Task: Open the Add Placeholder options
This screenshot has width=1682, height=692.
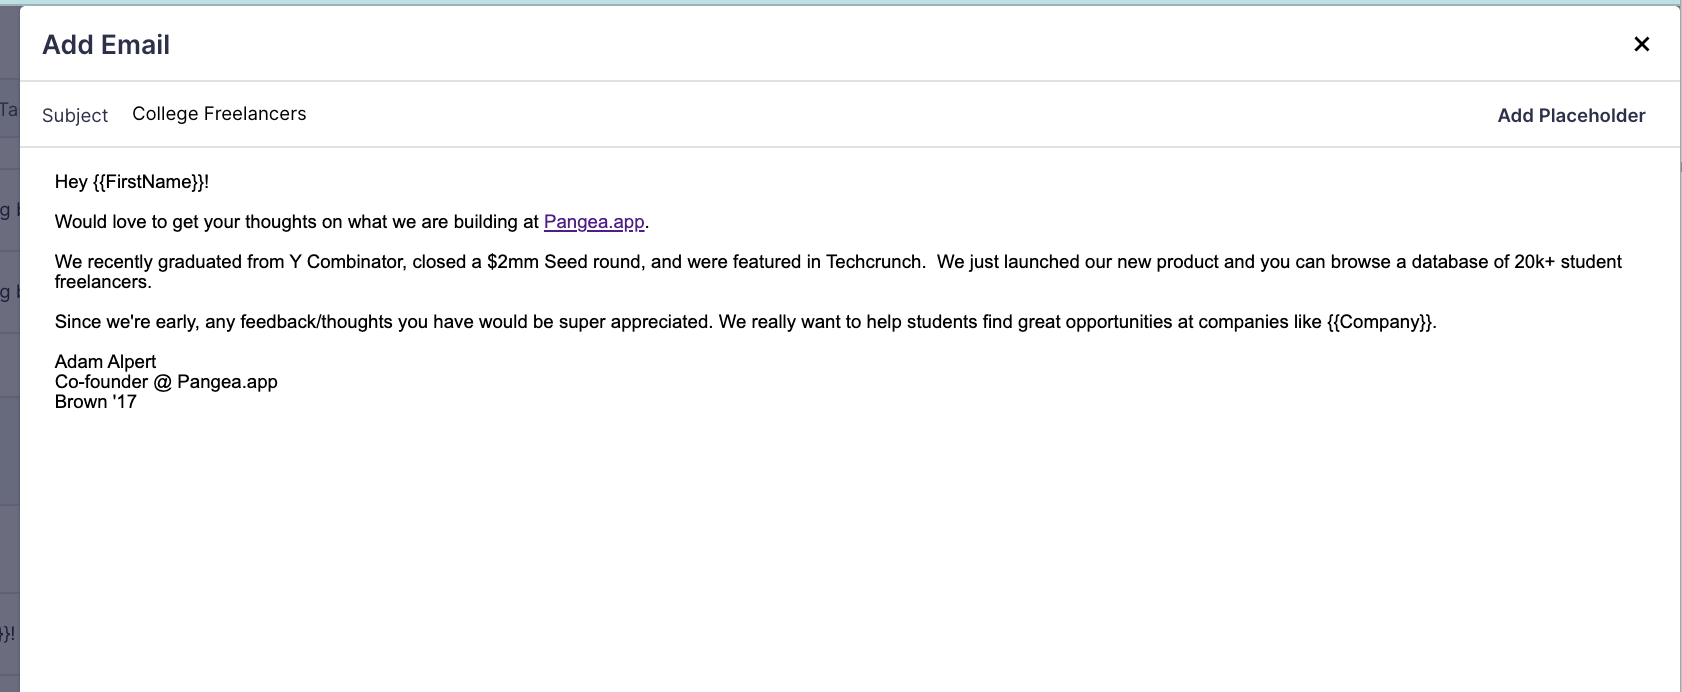Action: 1571,115
